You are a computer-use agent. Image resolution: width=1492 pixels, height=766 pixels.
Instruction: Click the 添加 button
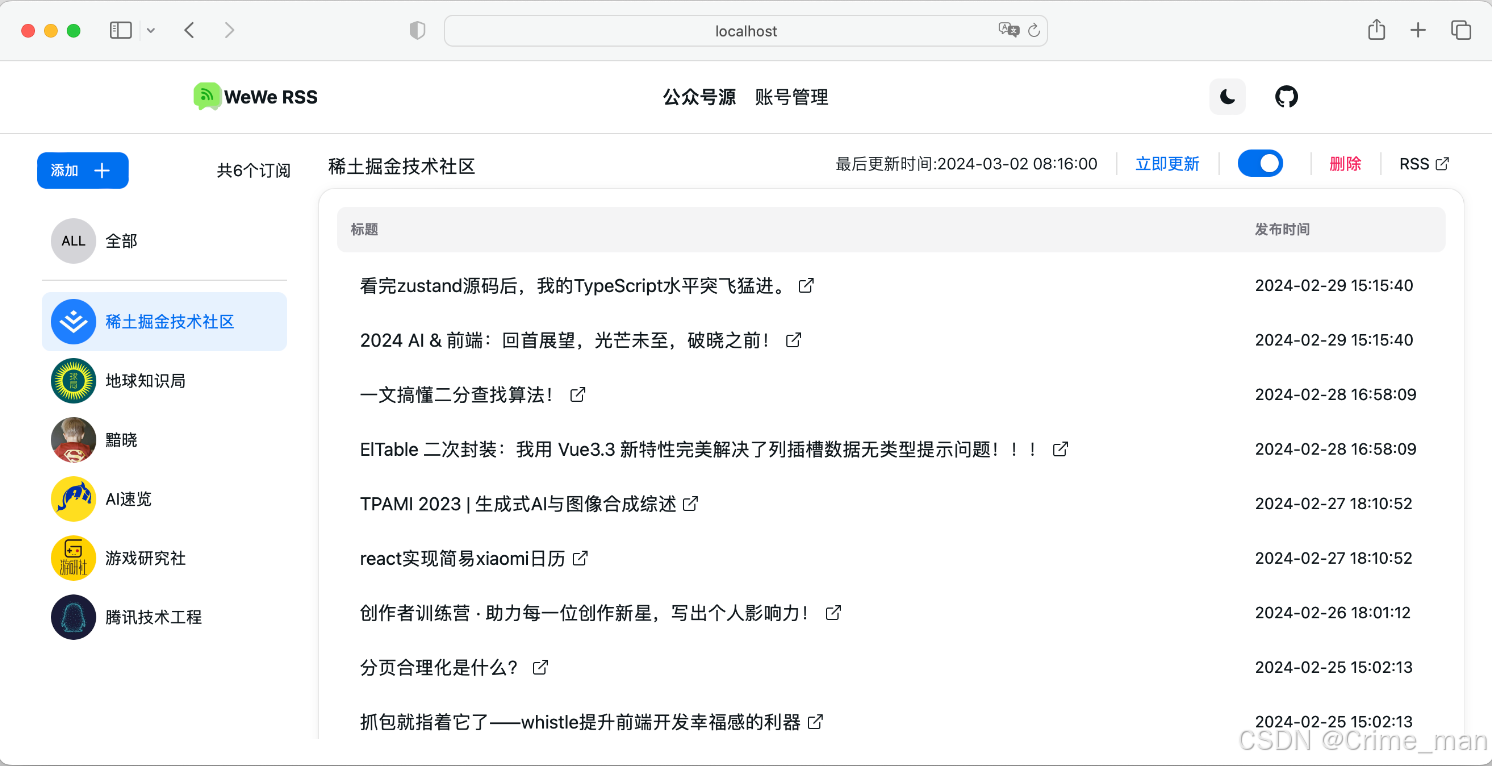[x=83, y=170]
